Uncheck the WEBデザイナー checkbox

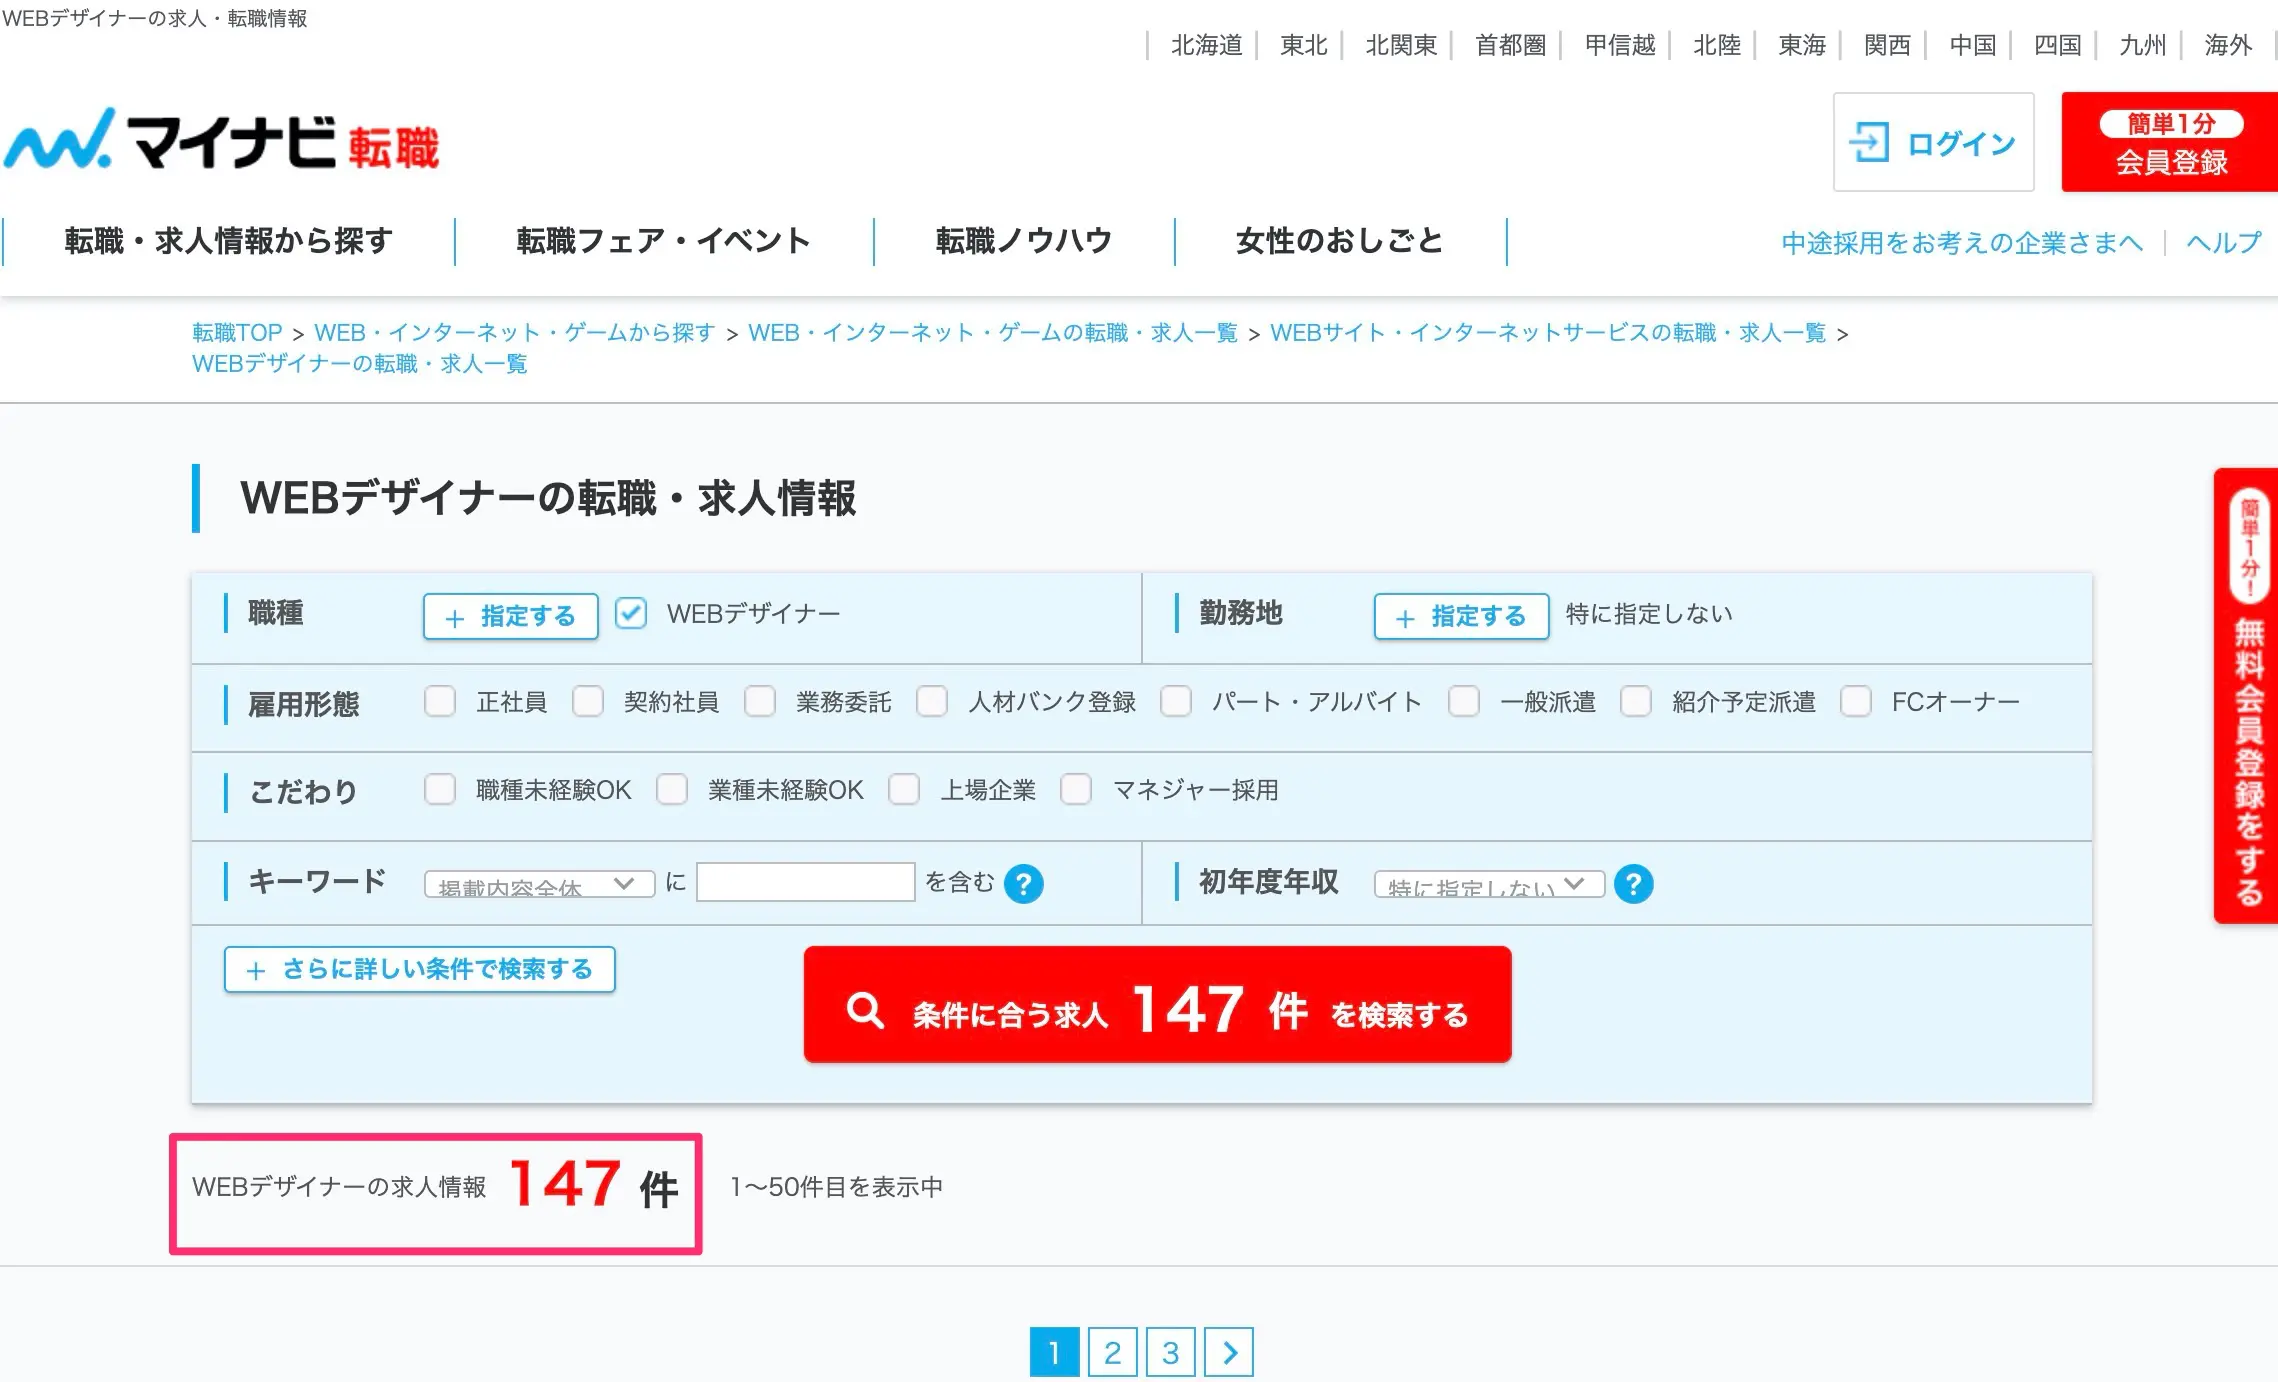[x=631, y=613]
